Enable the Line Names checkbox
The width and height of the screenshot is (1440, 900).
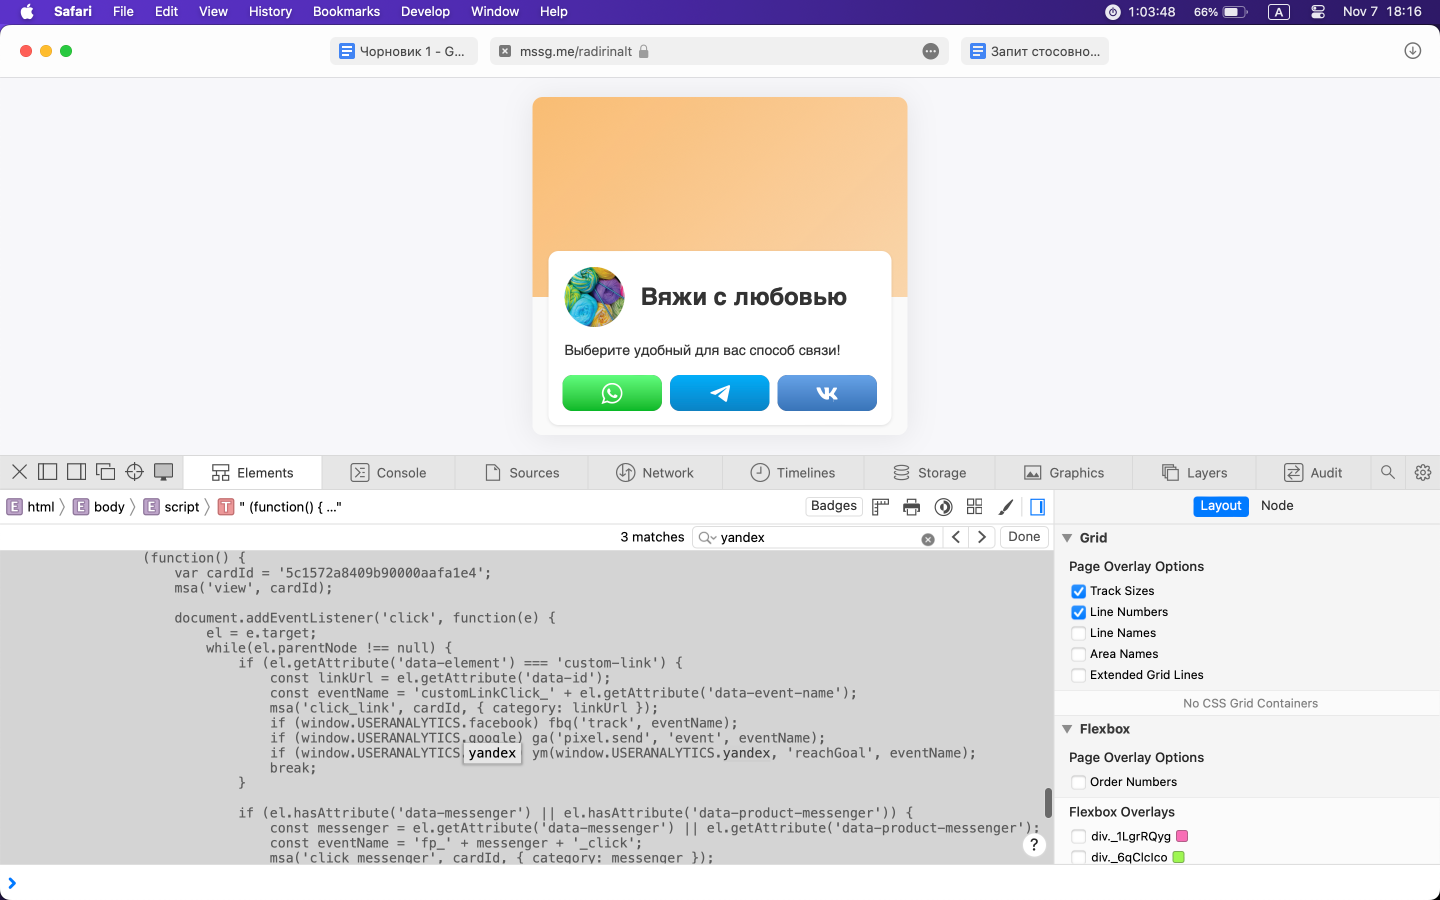[1078, 633]
